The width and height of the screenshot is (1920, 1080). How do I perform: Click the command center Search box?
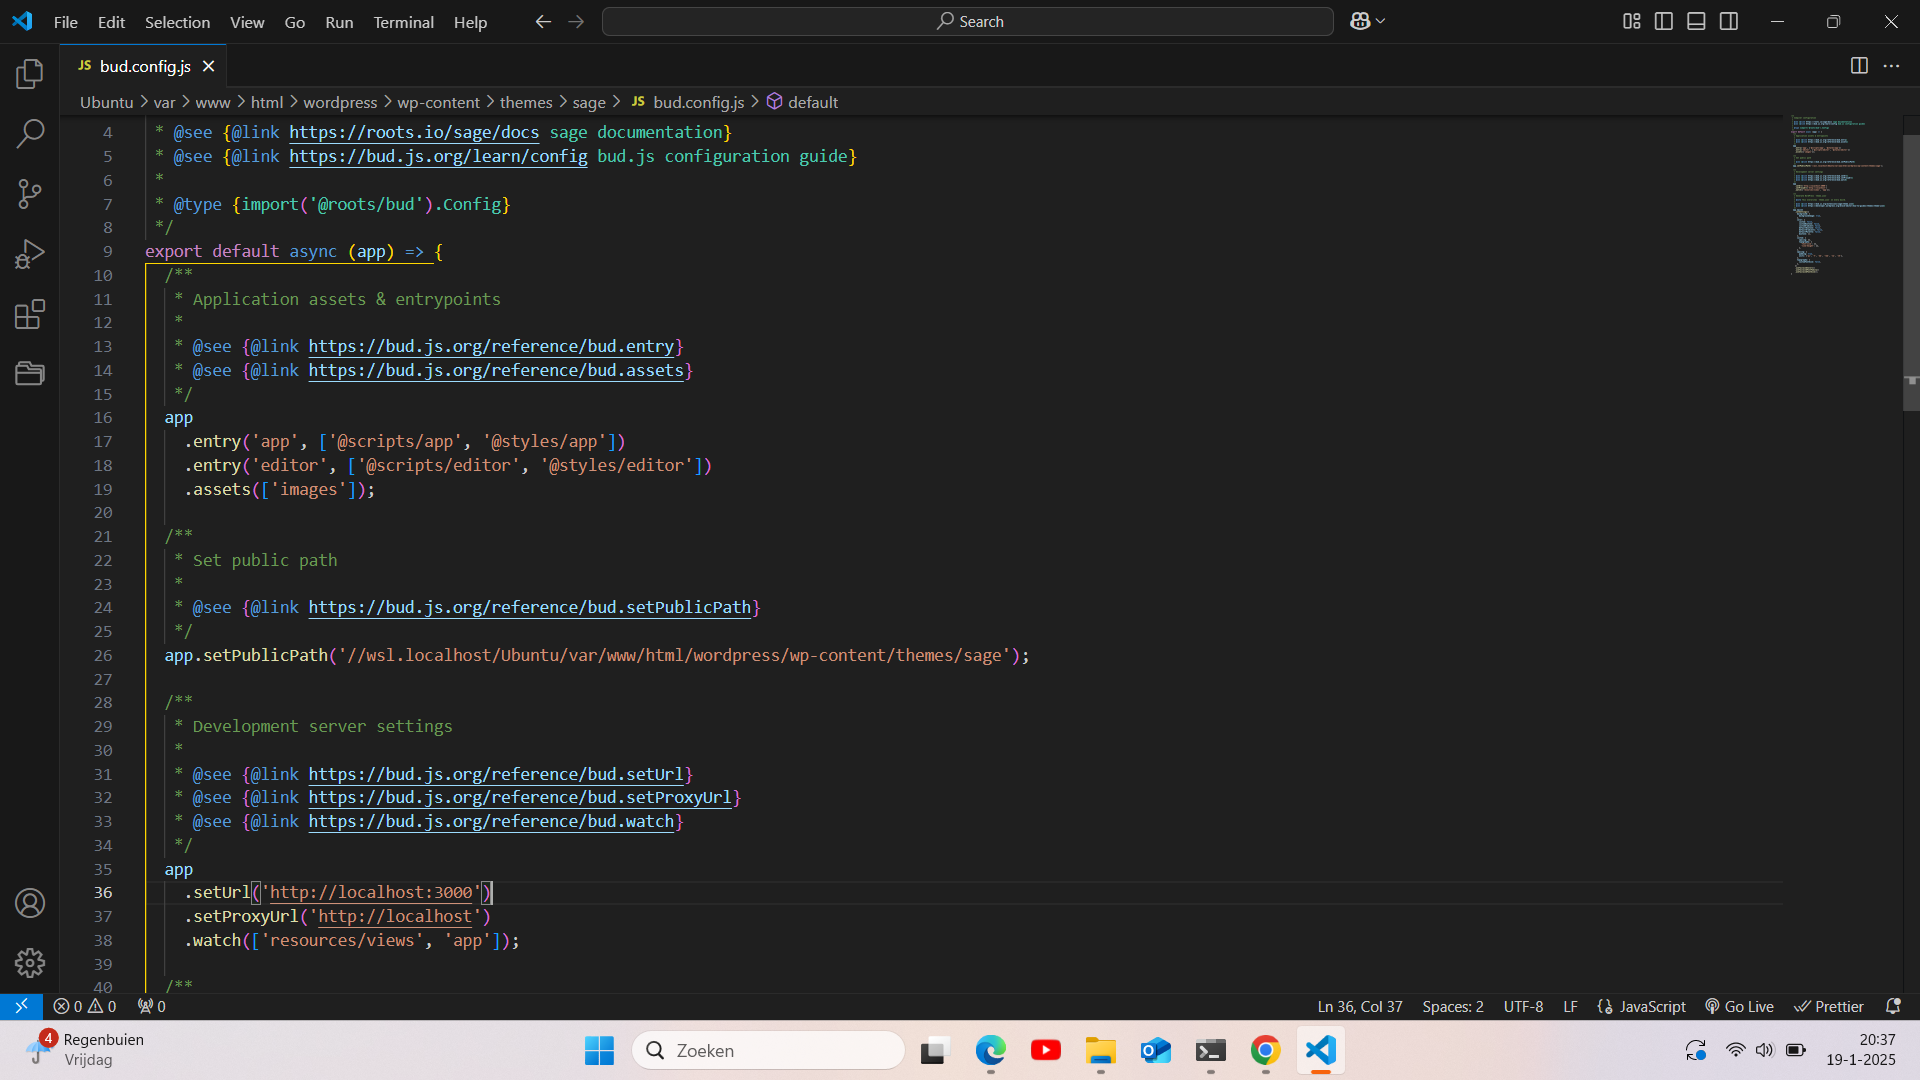[968, 21]
